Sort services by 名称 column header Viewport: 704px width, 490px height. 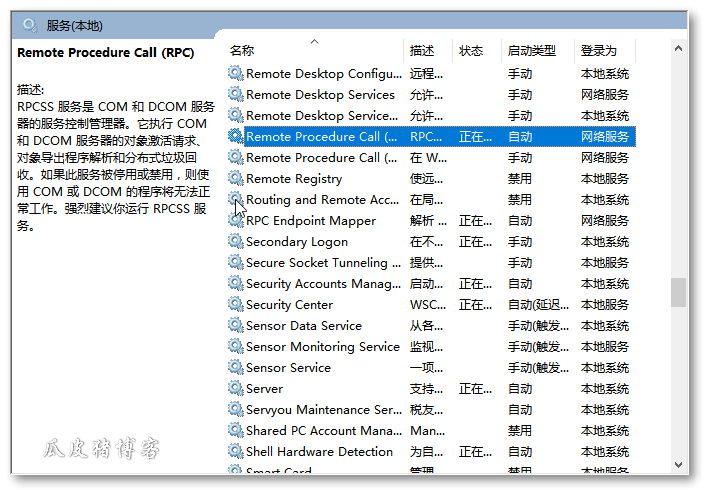242,51
